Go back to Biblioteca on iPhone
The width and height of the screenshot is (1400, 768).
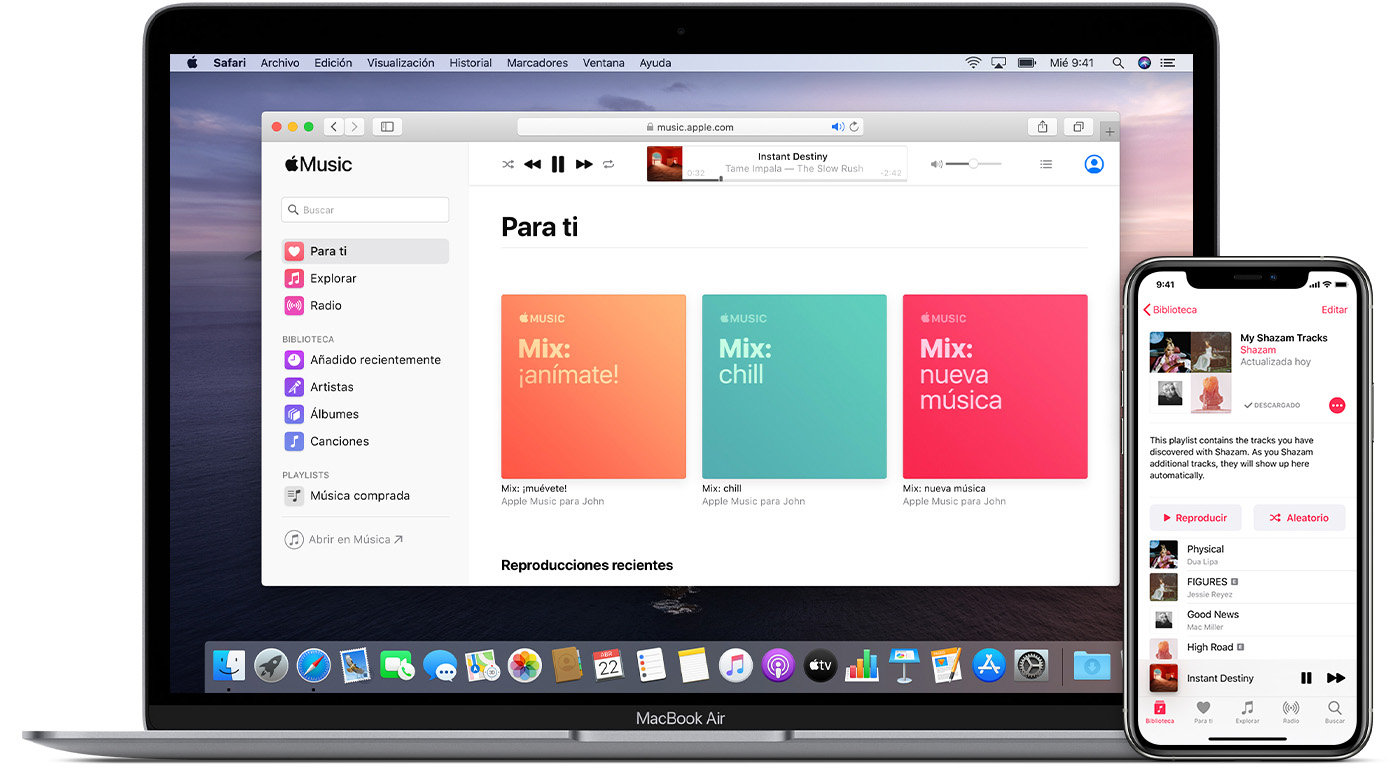pos(1170,310)
